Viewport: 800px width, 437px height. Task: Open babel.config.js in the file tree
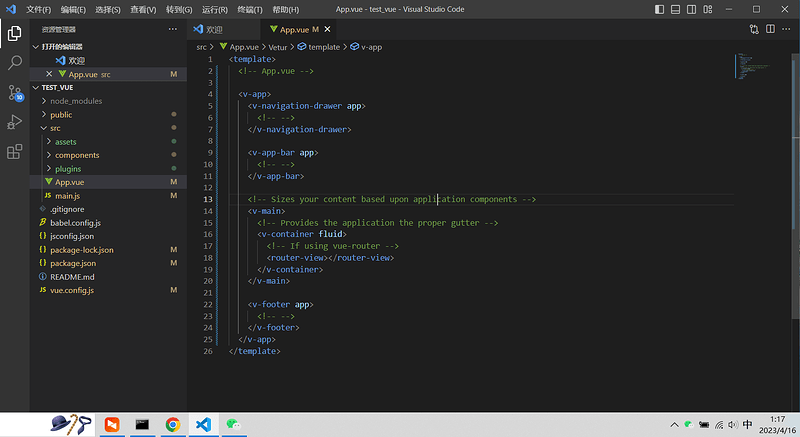tap(76, 223)
